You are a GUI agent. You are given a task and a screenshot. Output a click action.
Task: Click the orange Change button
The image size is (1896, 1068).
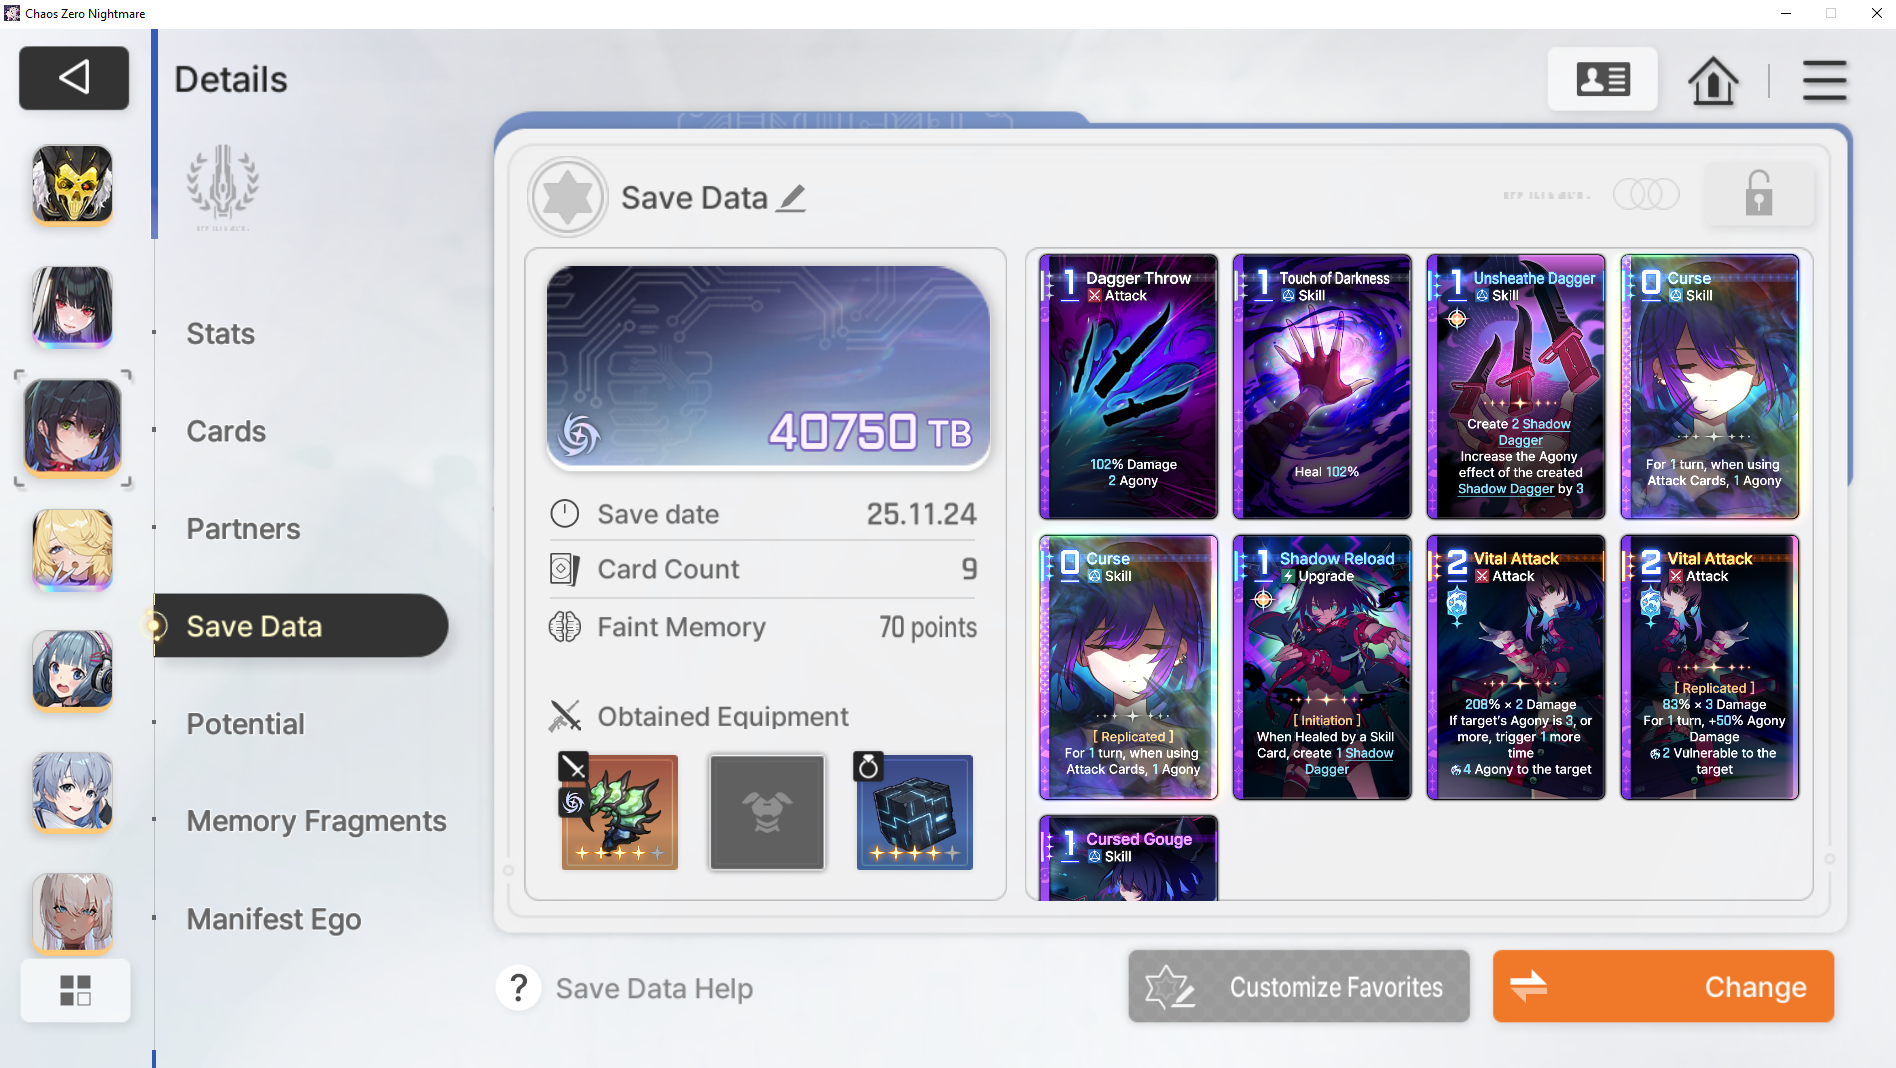[1663, 987]
